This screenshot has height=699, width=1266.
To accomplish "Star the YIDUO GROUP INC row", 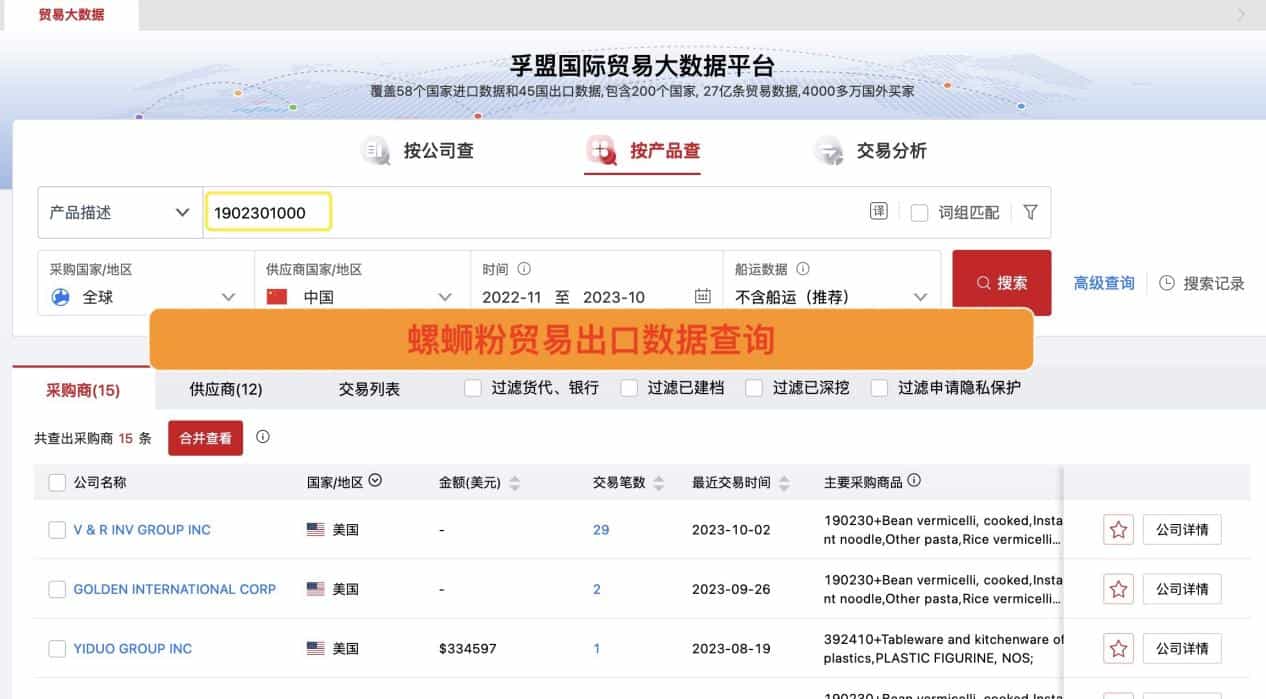I will click(1118, 649).
